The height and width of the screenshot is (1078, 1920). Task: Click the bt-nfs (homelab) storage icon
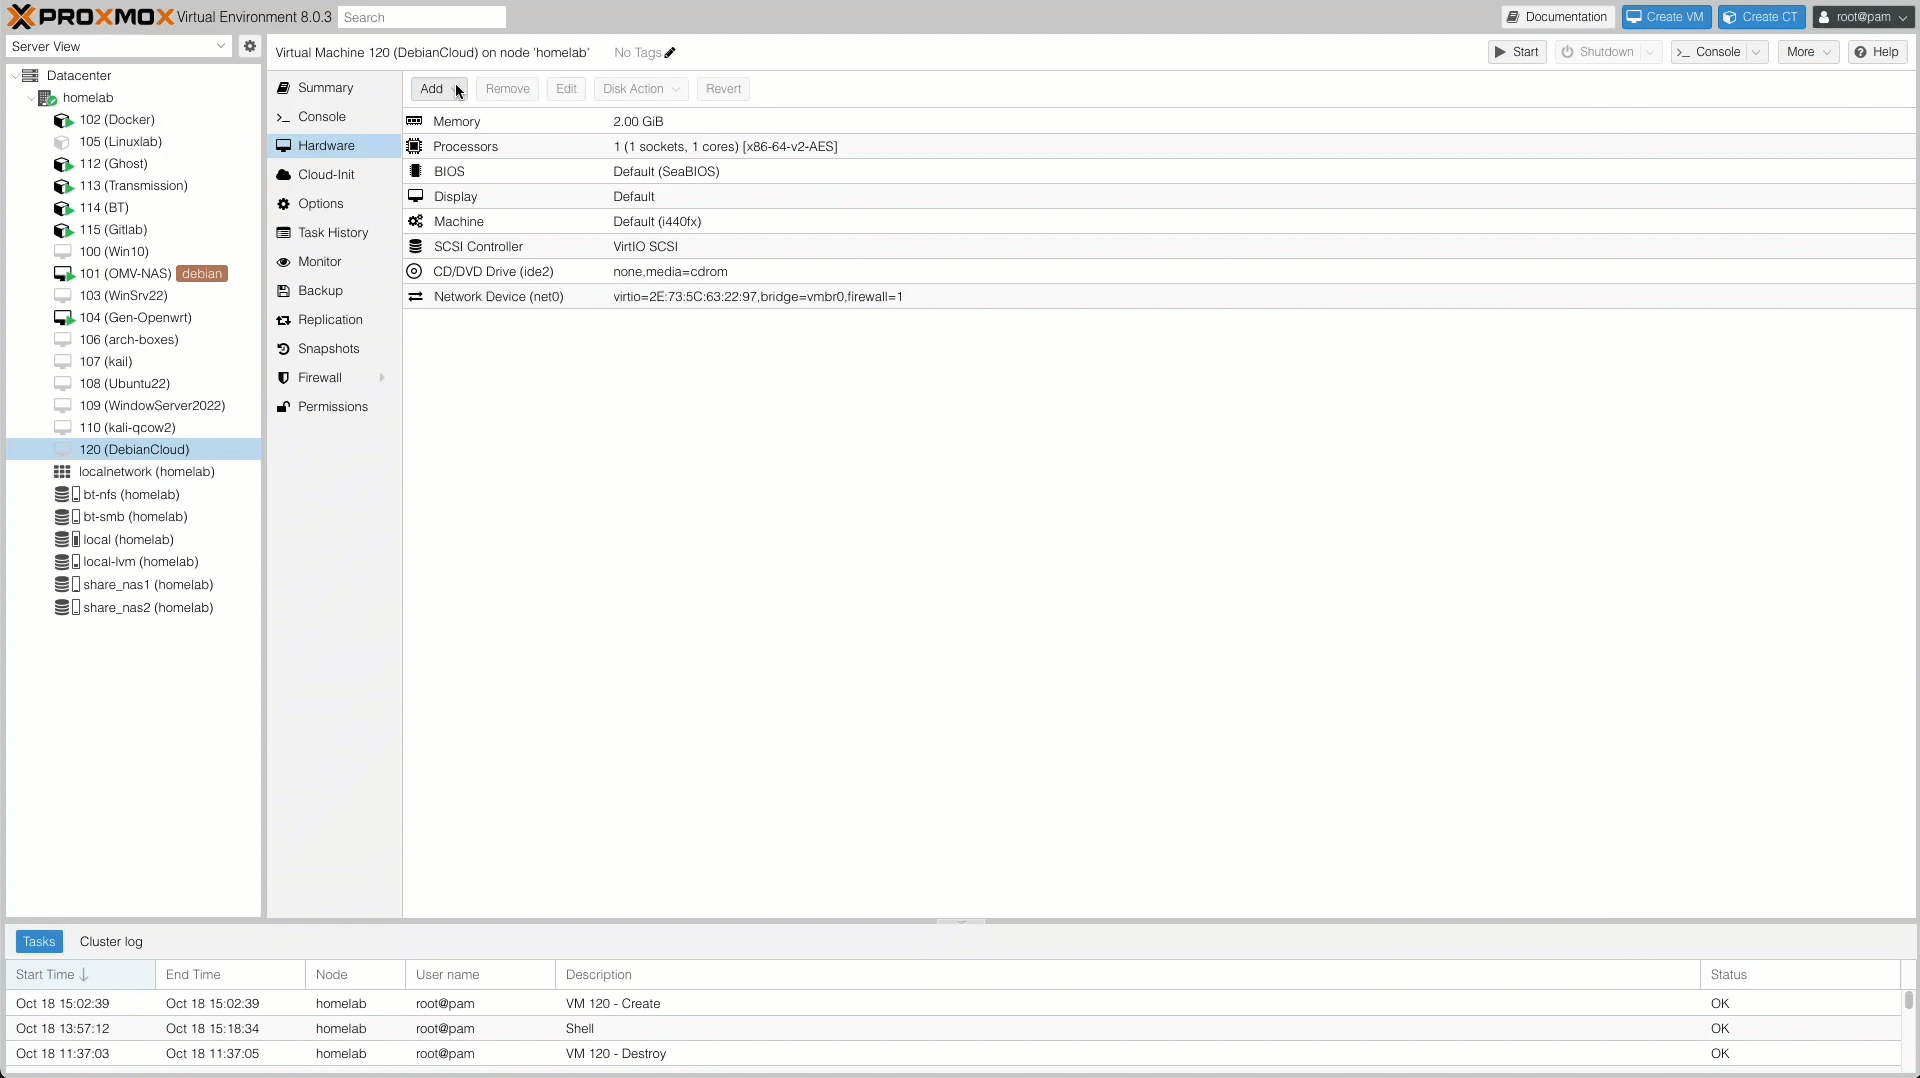(x=67, y=495)
